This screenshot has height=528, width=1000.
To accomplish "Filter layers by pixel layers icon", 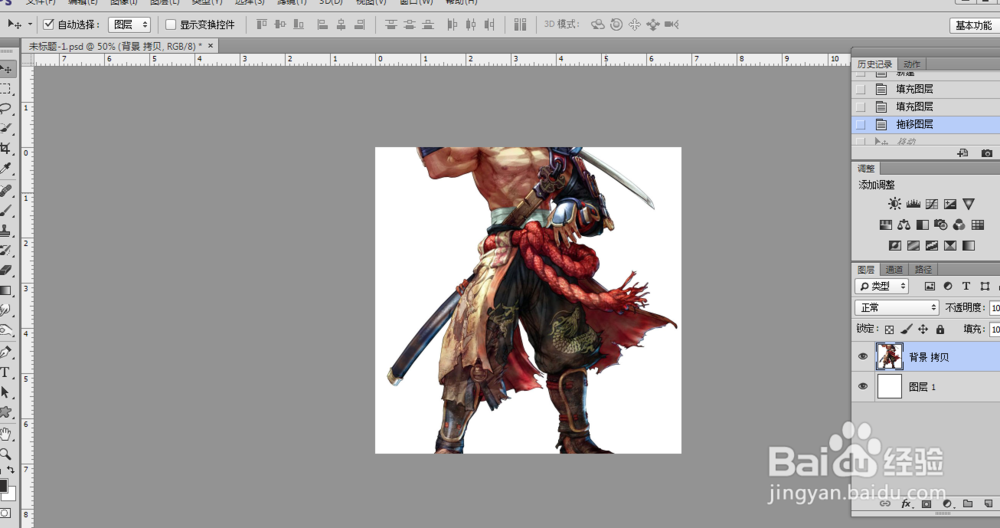I will (x=930, y=286).
